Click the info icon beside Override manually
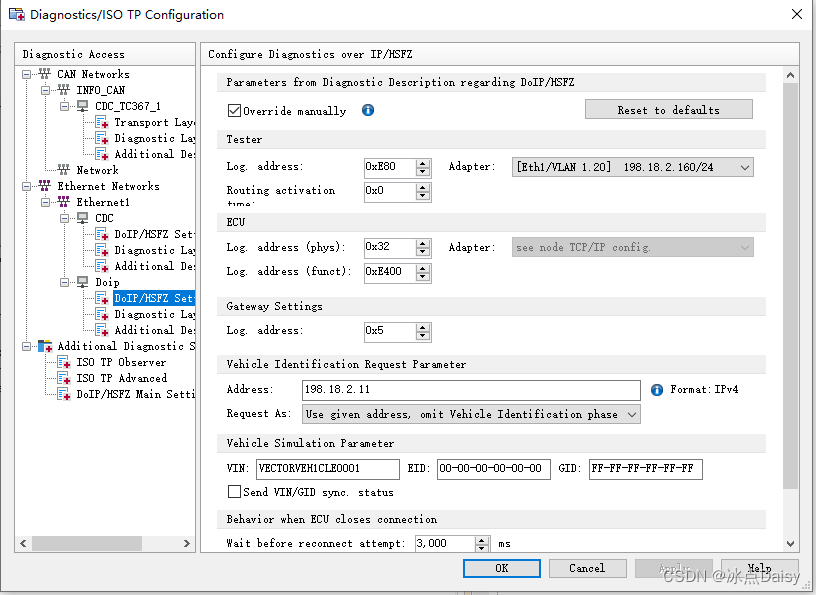The height and width of the screenshot is (595, 816). click(x=367, y=111)
